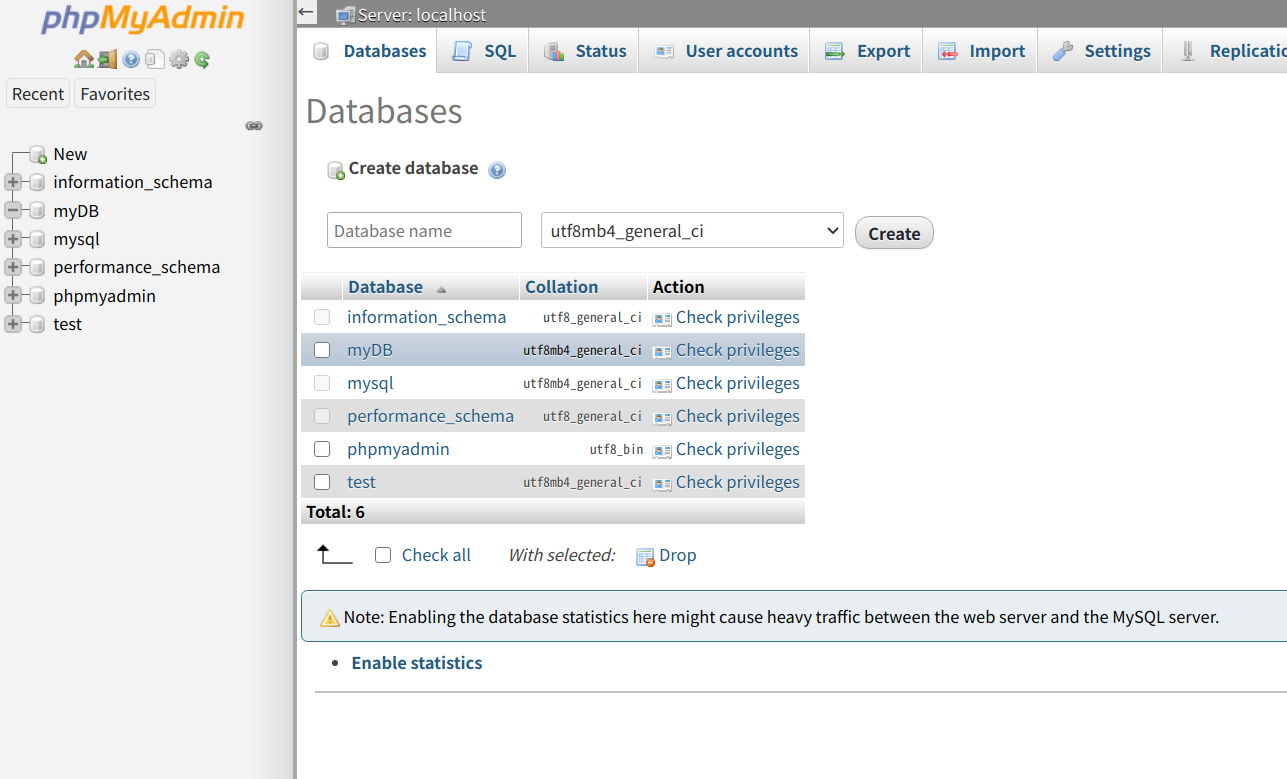Viewport: 1287px width, 779px height.
Task: Click the Home icon above Recent
Action: point(83,59)
